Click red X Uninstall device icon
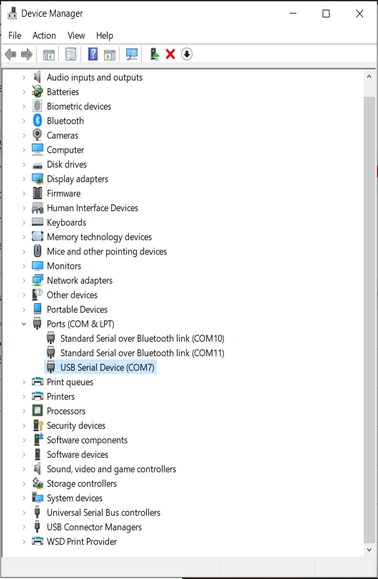The image size is (378, 579). (170, 54)
